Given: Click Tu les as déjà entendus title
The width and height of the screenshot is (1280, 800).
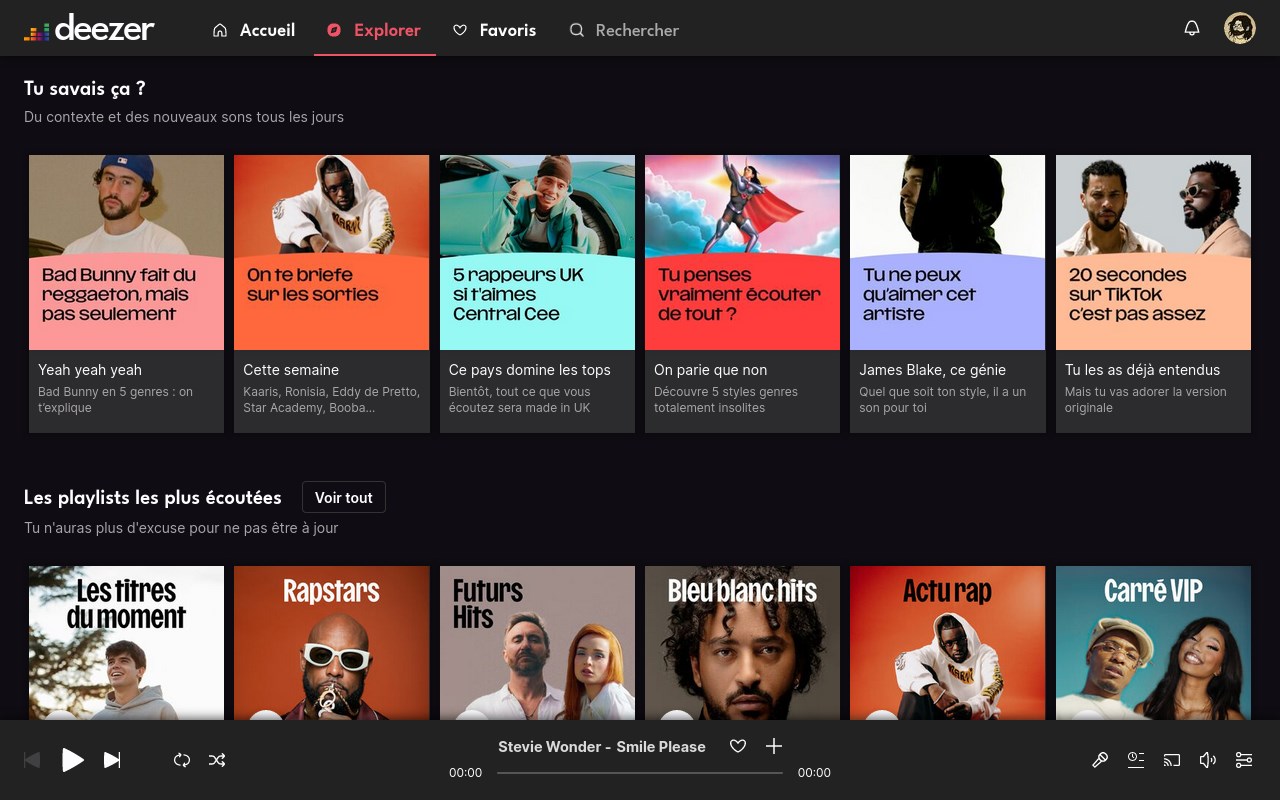Looking at the screenshot, I should (1142, 370).
